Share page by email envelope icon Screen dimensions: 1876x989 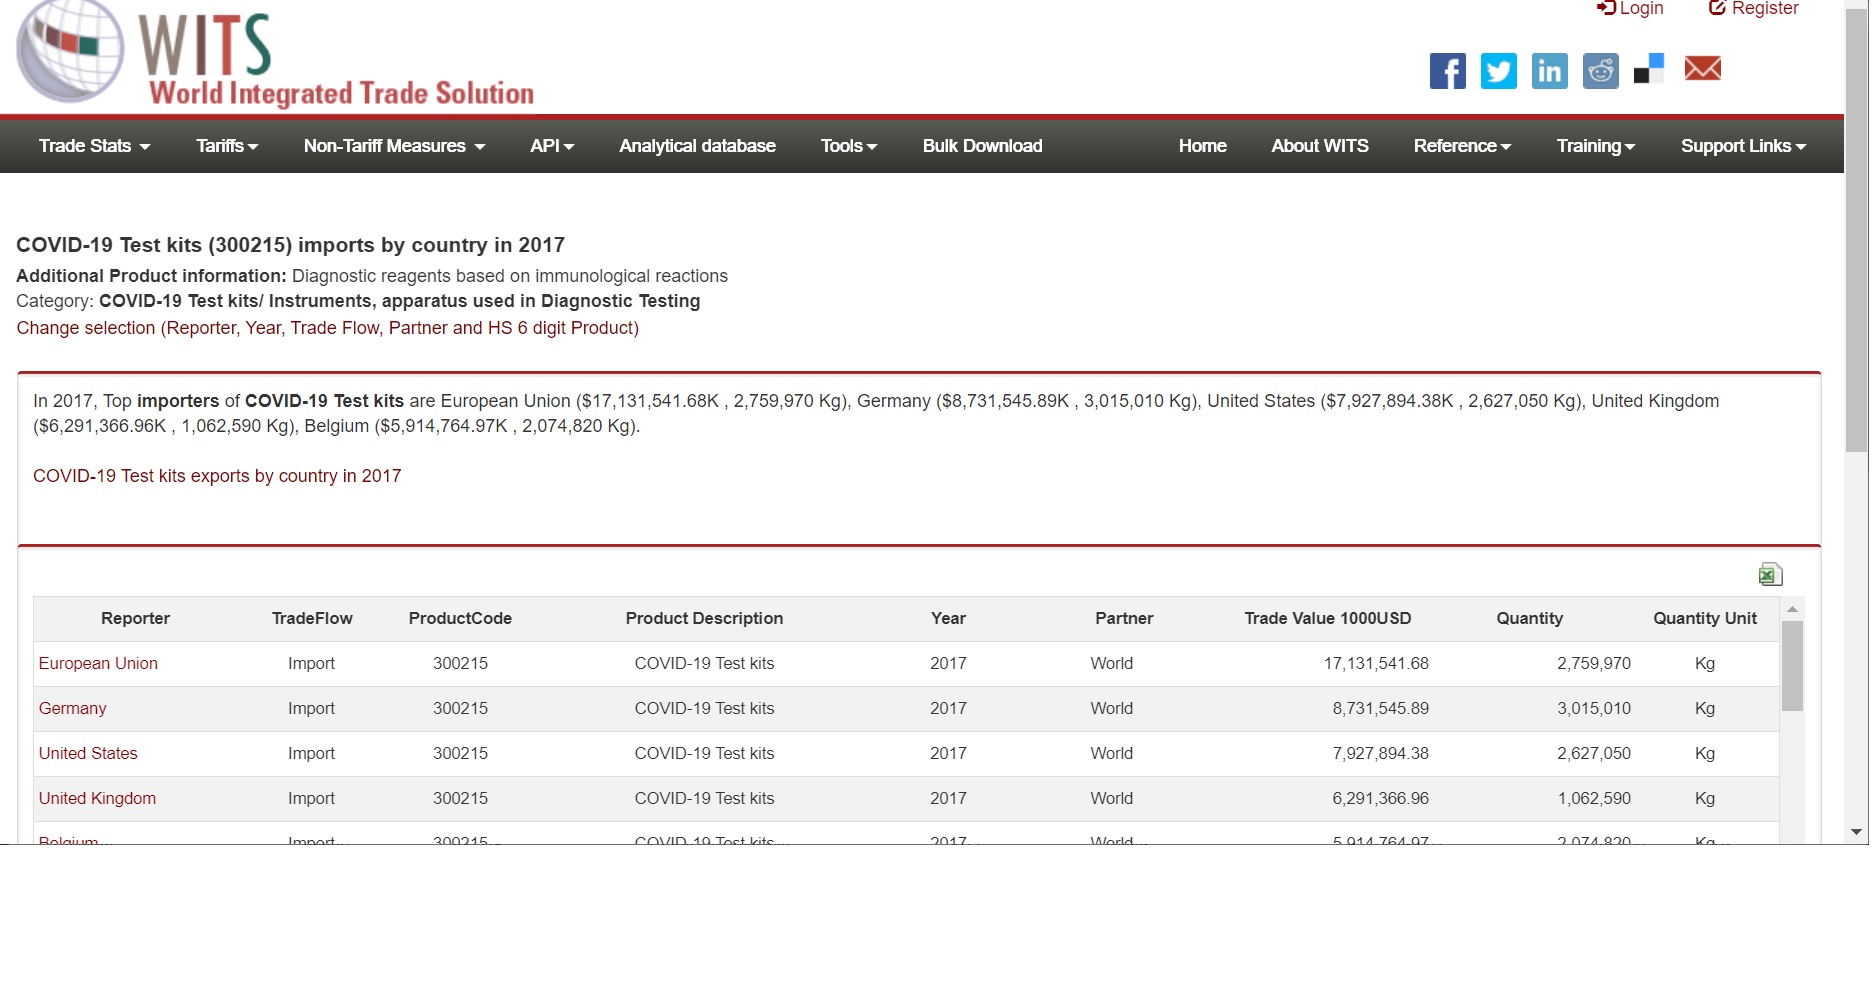tap(1702, 69)
